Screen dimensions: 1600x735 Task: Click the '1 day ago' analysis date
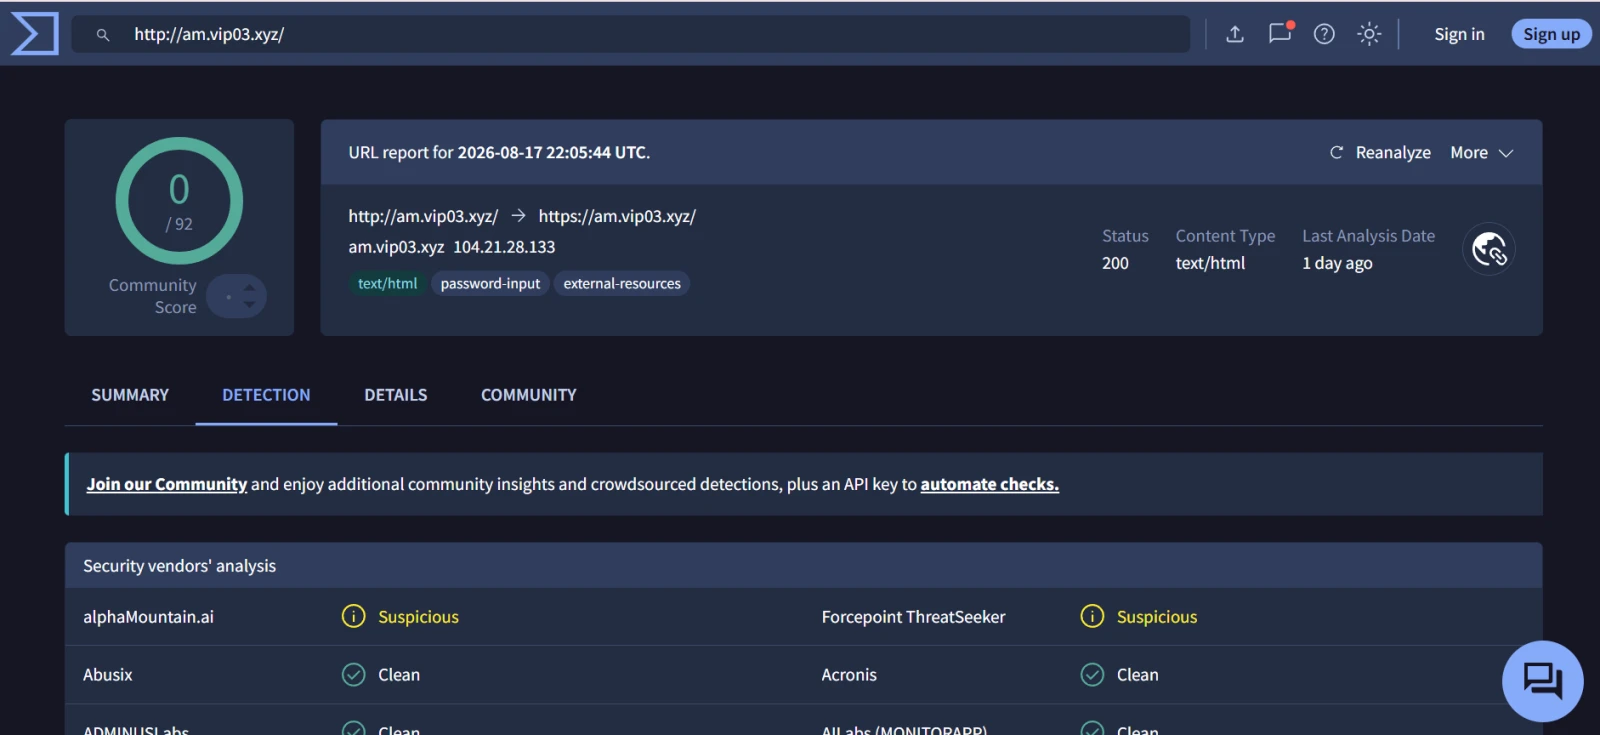coord(1337,263)
